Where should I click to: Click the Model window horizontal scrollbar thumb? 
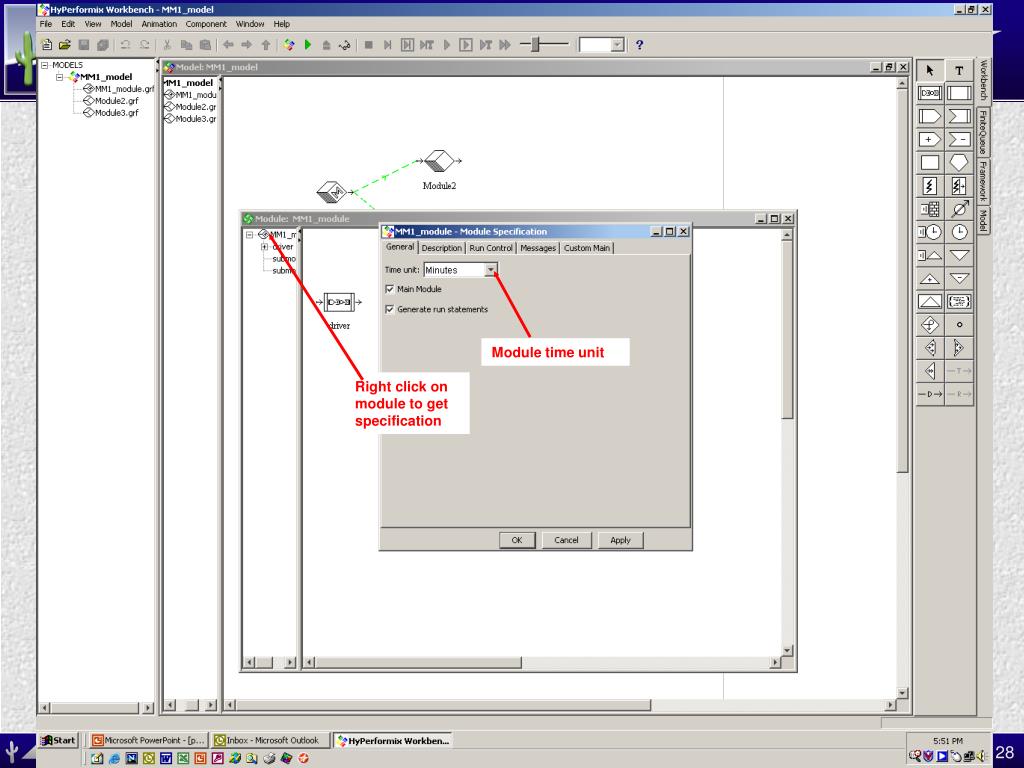click(443, 705)
